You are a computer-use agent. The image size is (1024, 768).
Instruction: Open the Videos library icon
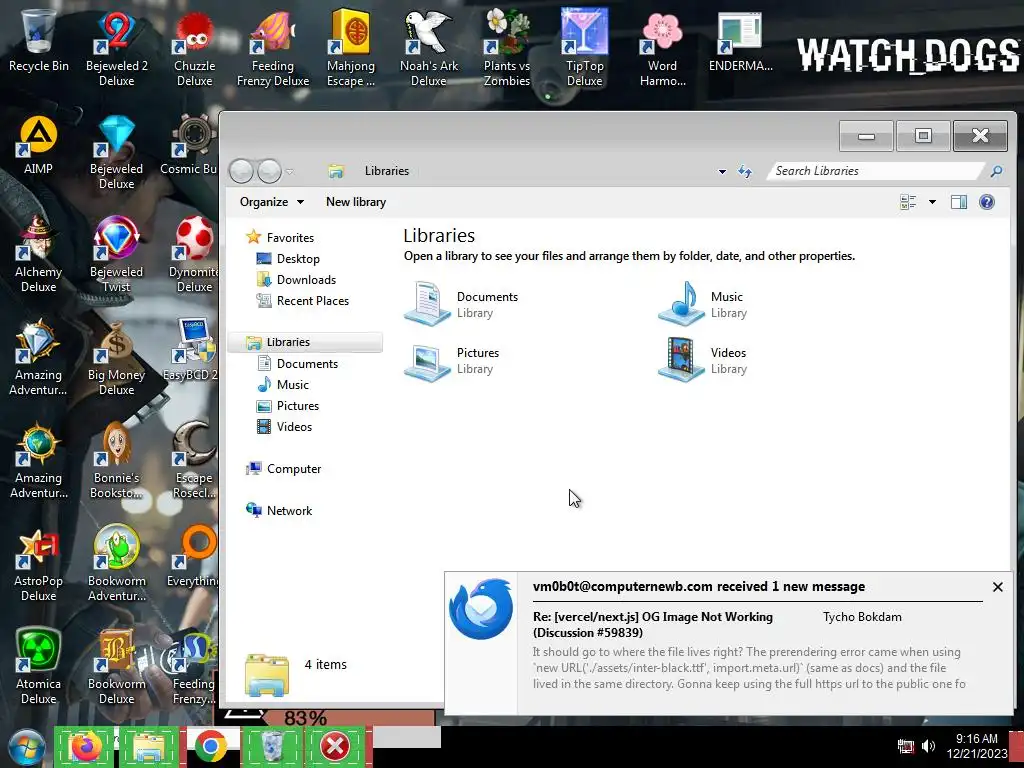point(681,359)
